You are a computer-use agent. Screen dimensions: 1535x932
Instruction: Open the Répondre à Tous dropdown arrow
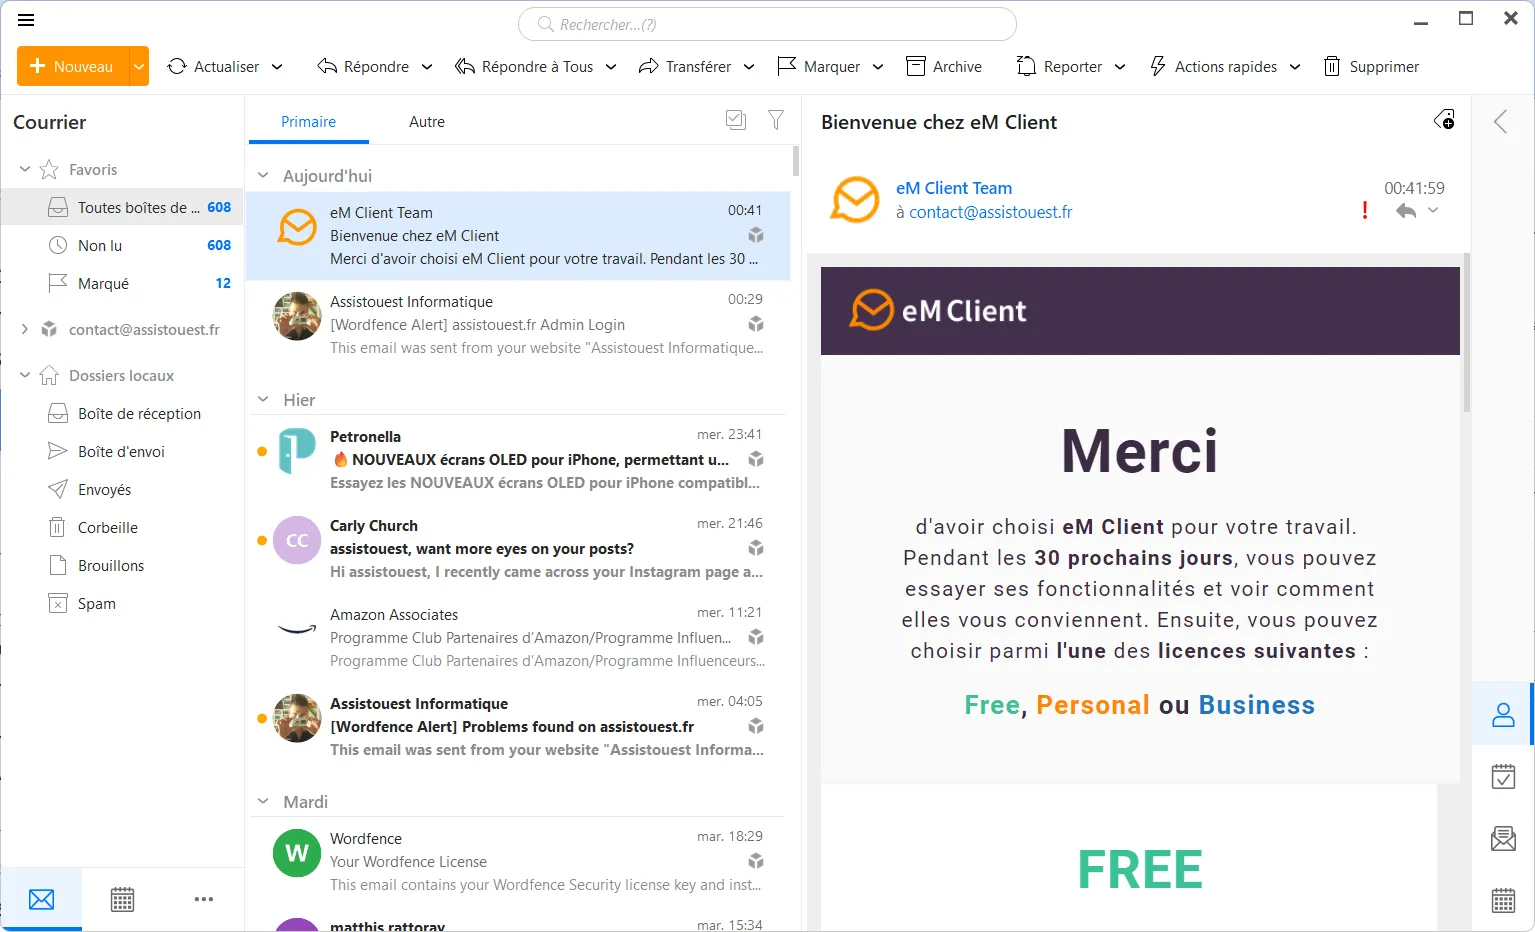pyautogui.click(x=611, y=67)
